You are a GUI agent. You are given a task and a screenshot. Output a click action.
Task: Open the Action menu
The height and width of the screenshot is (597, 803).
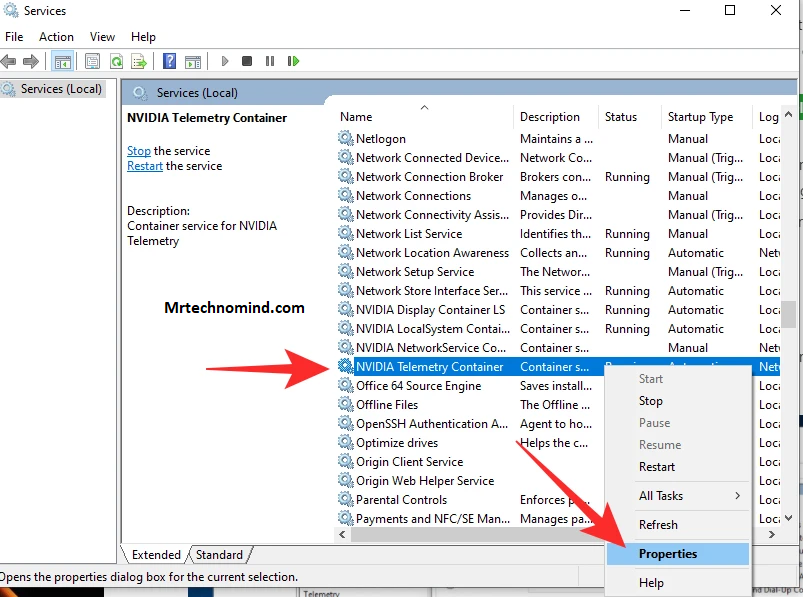[x=56, y=36]
